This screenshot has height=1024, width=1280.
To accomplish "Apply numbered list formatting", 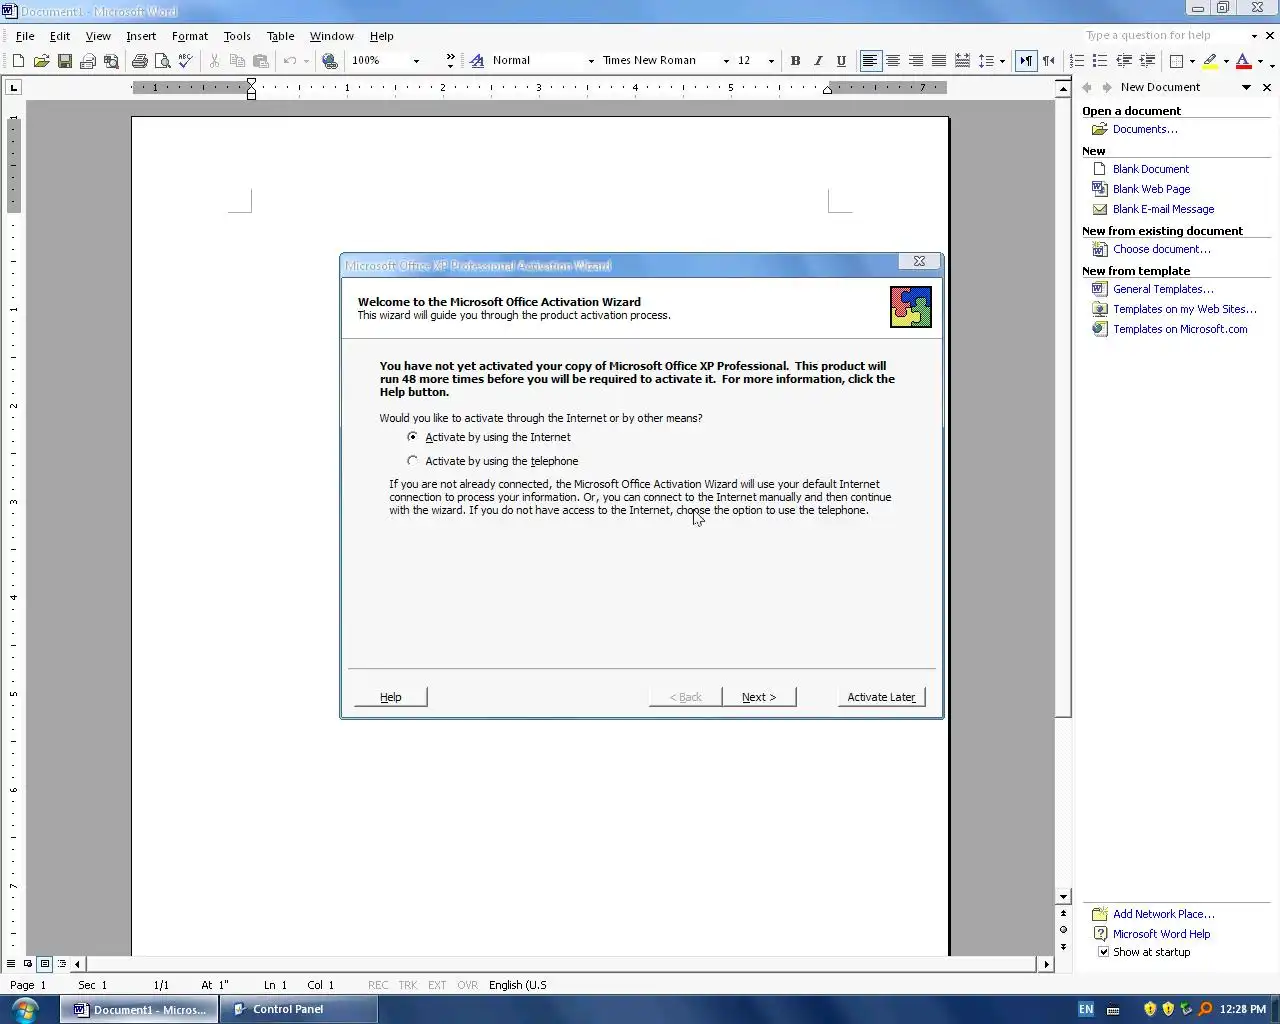I will click(1077, 61).
